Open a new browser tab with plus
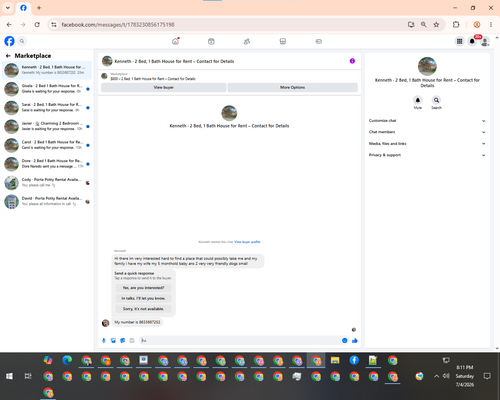This screenshot has width=500, height=400. coord(39,8)
